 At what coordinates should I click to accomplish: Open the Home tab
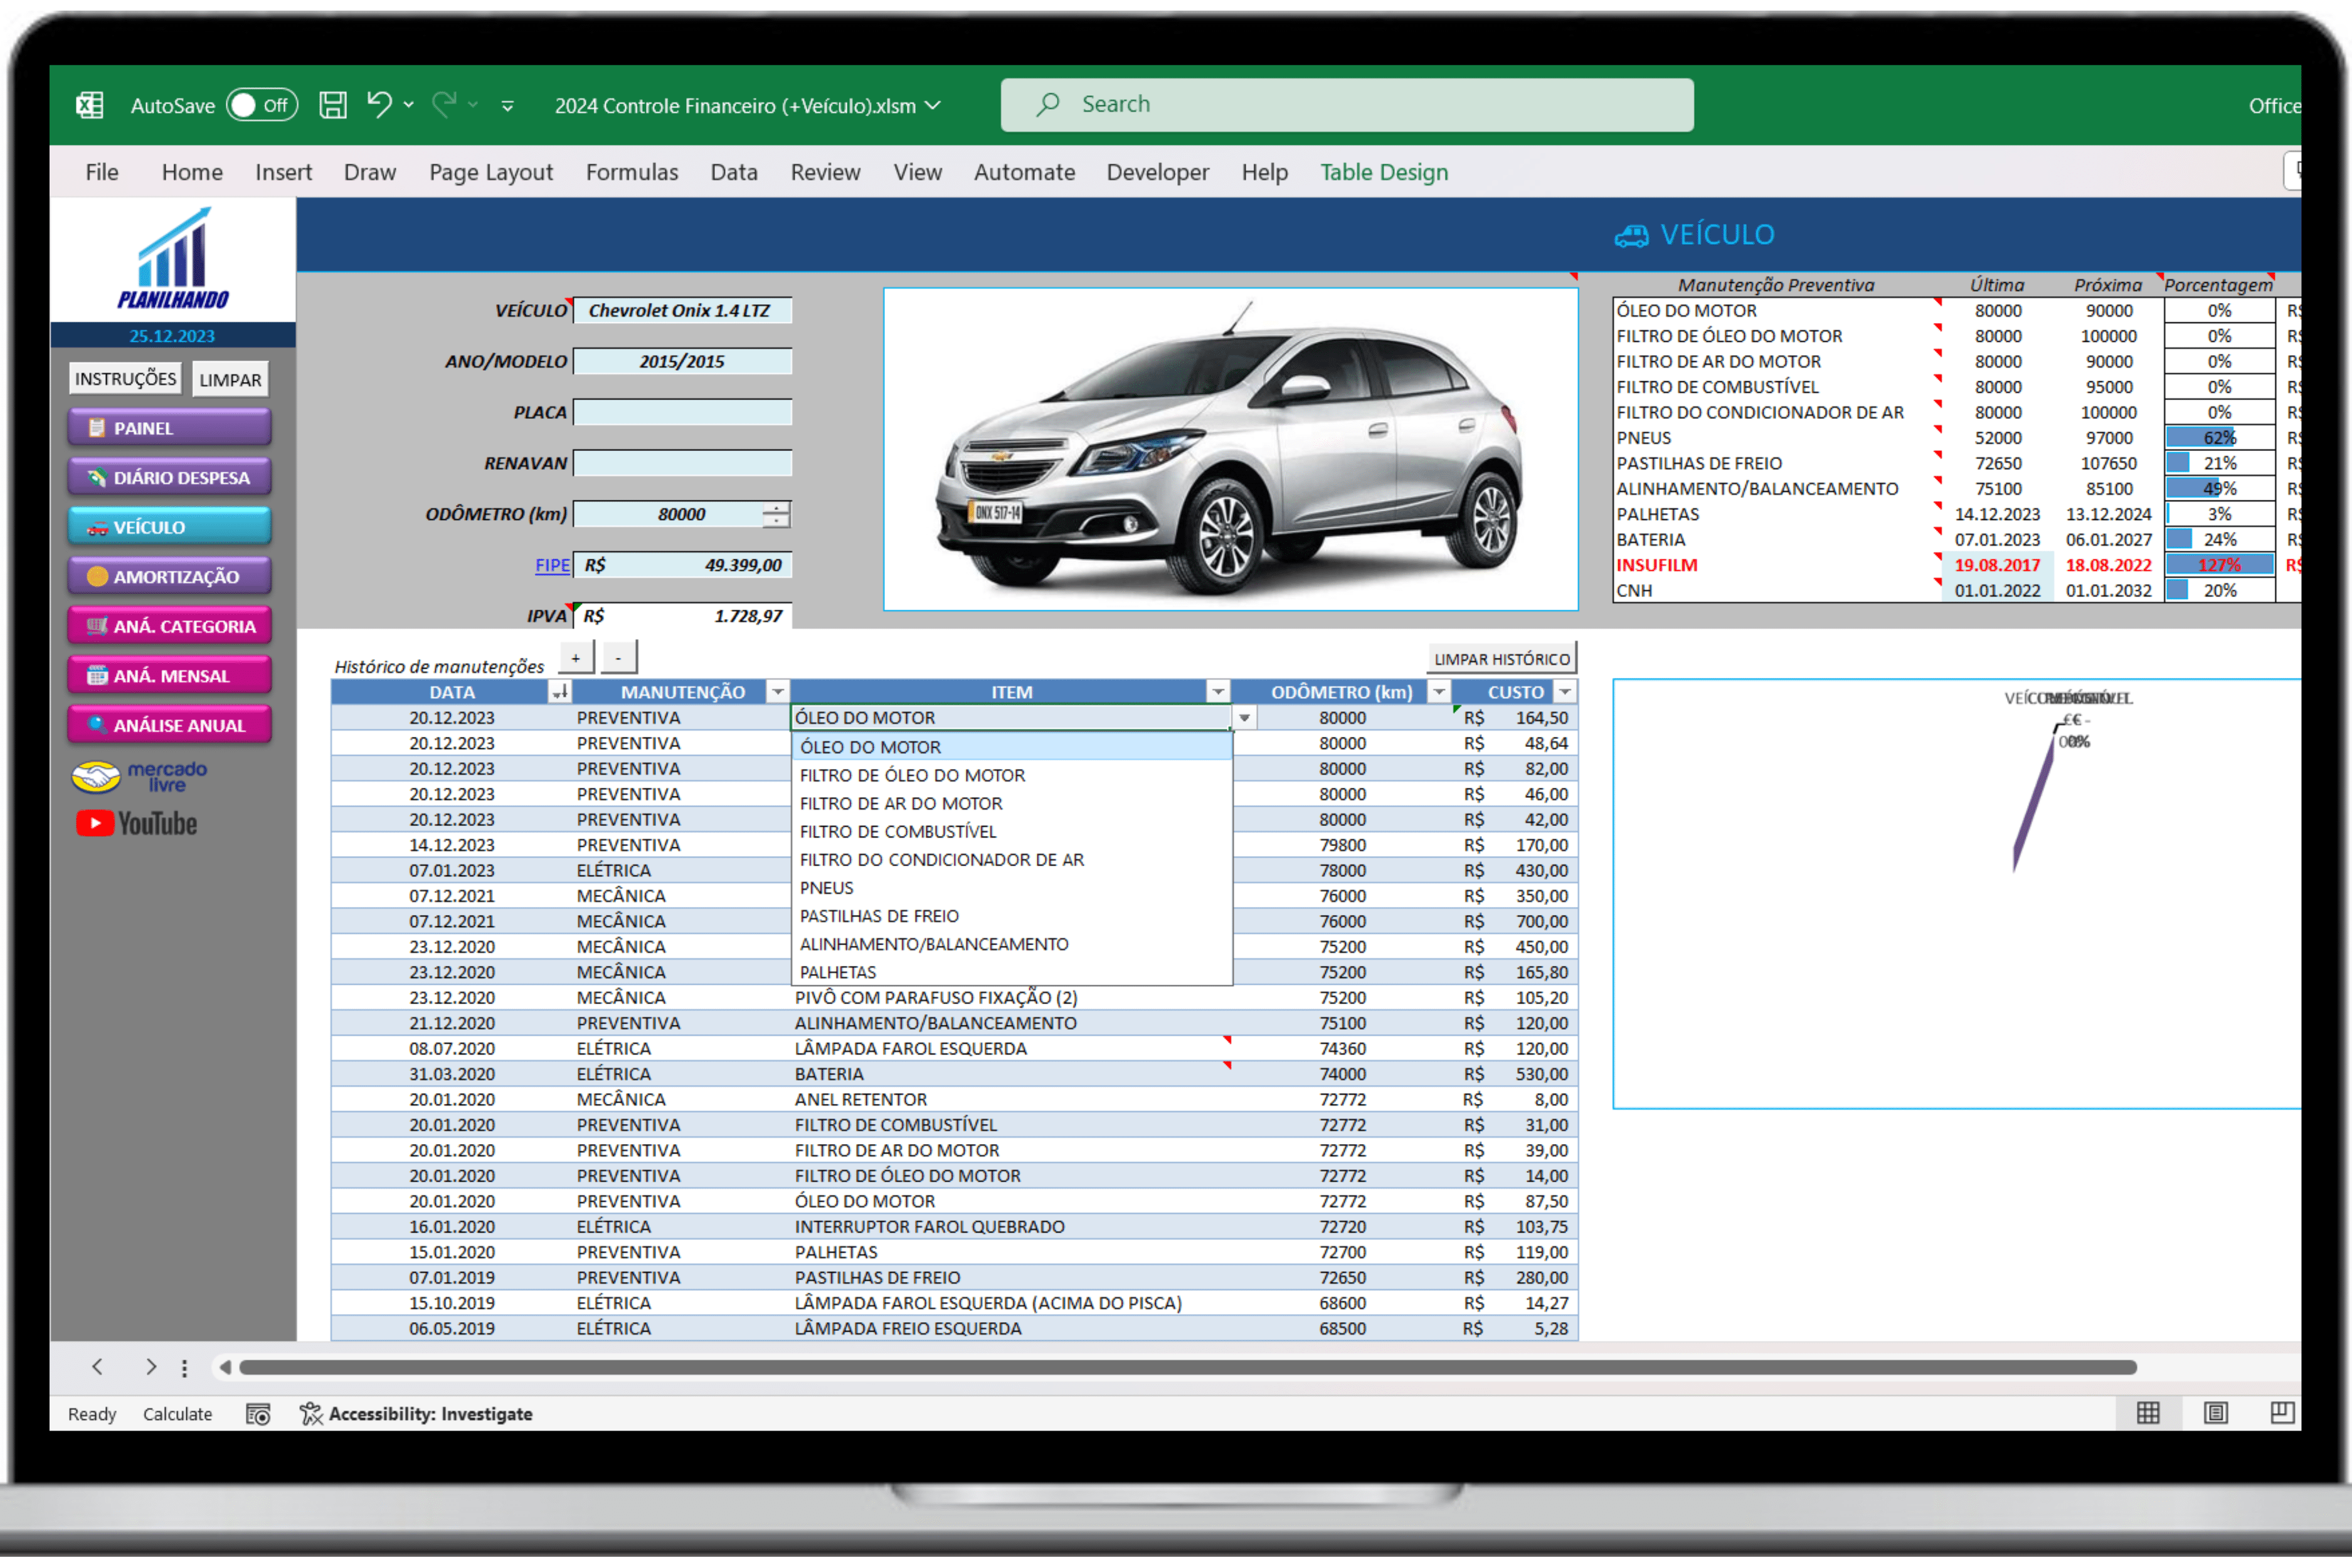pos(192,172)
